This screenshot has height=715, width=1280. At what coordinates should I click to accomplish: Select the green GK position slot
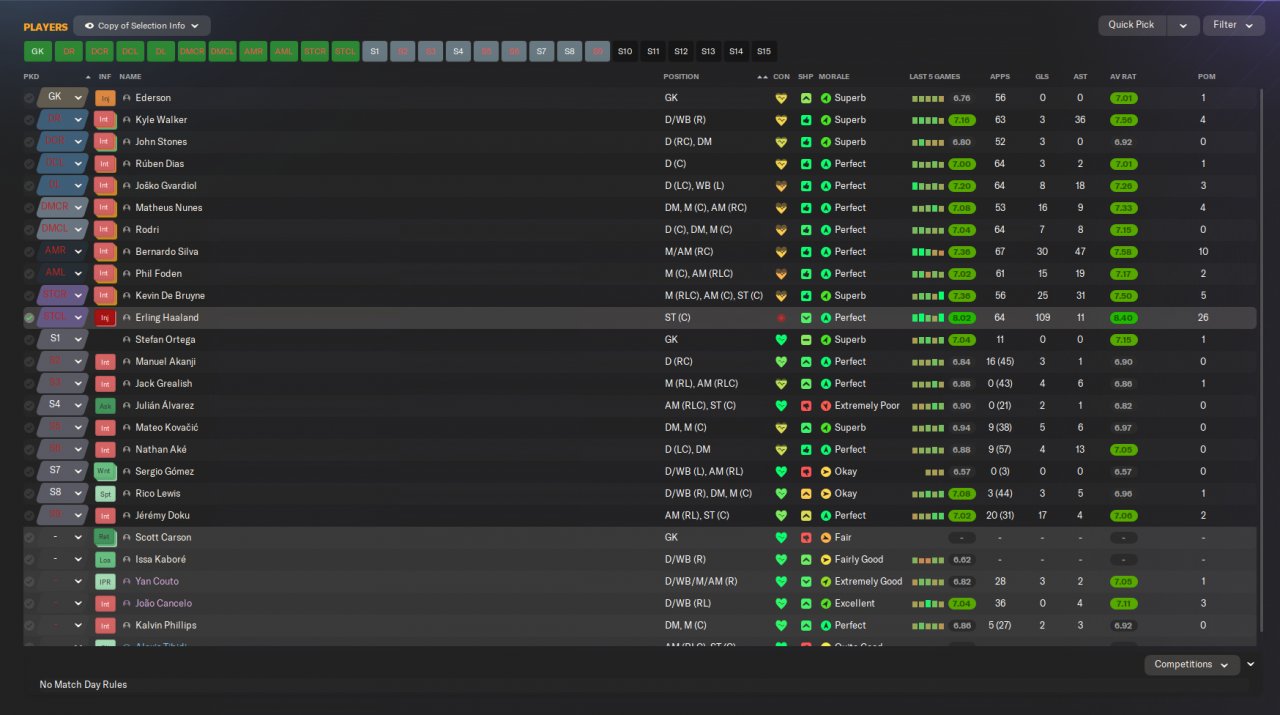37,51
